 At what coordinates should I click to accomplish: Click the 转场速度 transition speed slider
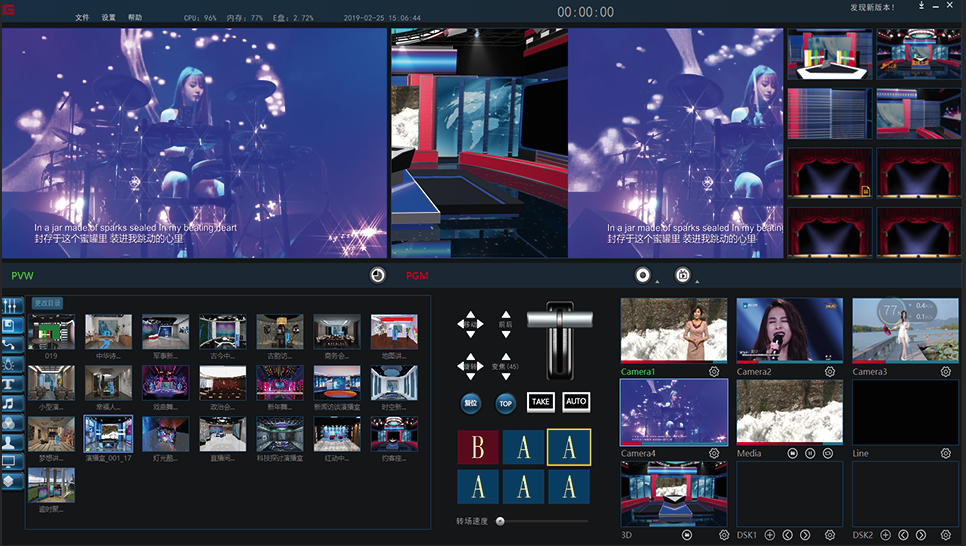click(x=500, y=521)
